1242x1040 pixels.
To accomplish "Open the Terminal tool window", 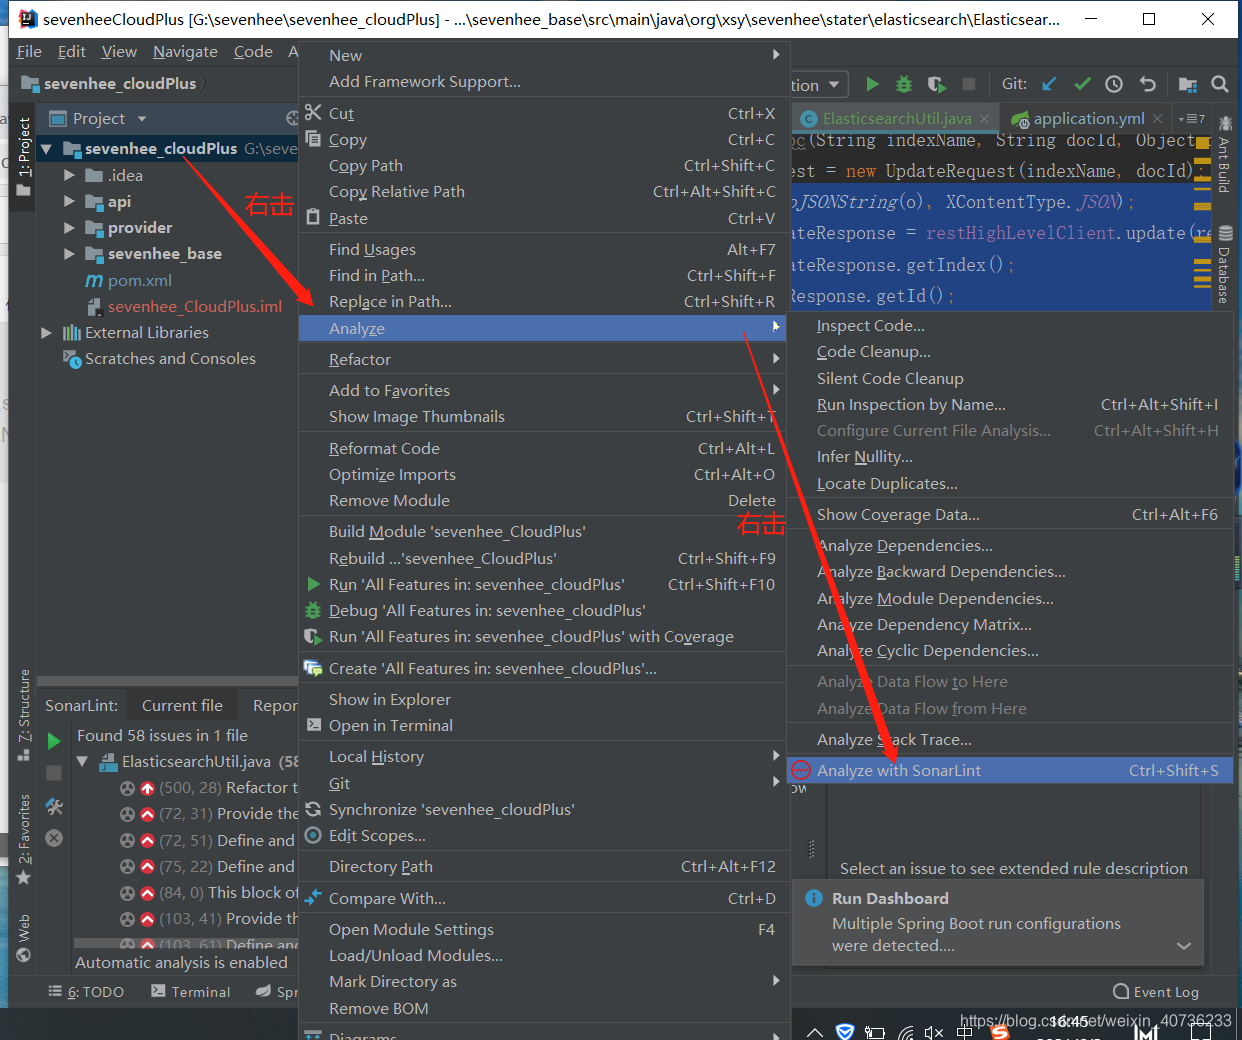I will (190, 992).
